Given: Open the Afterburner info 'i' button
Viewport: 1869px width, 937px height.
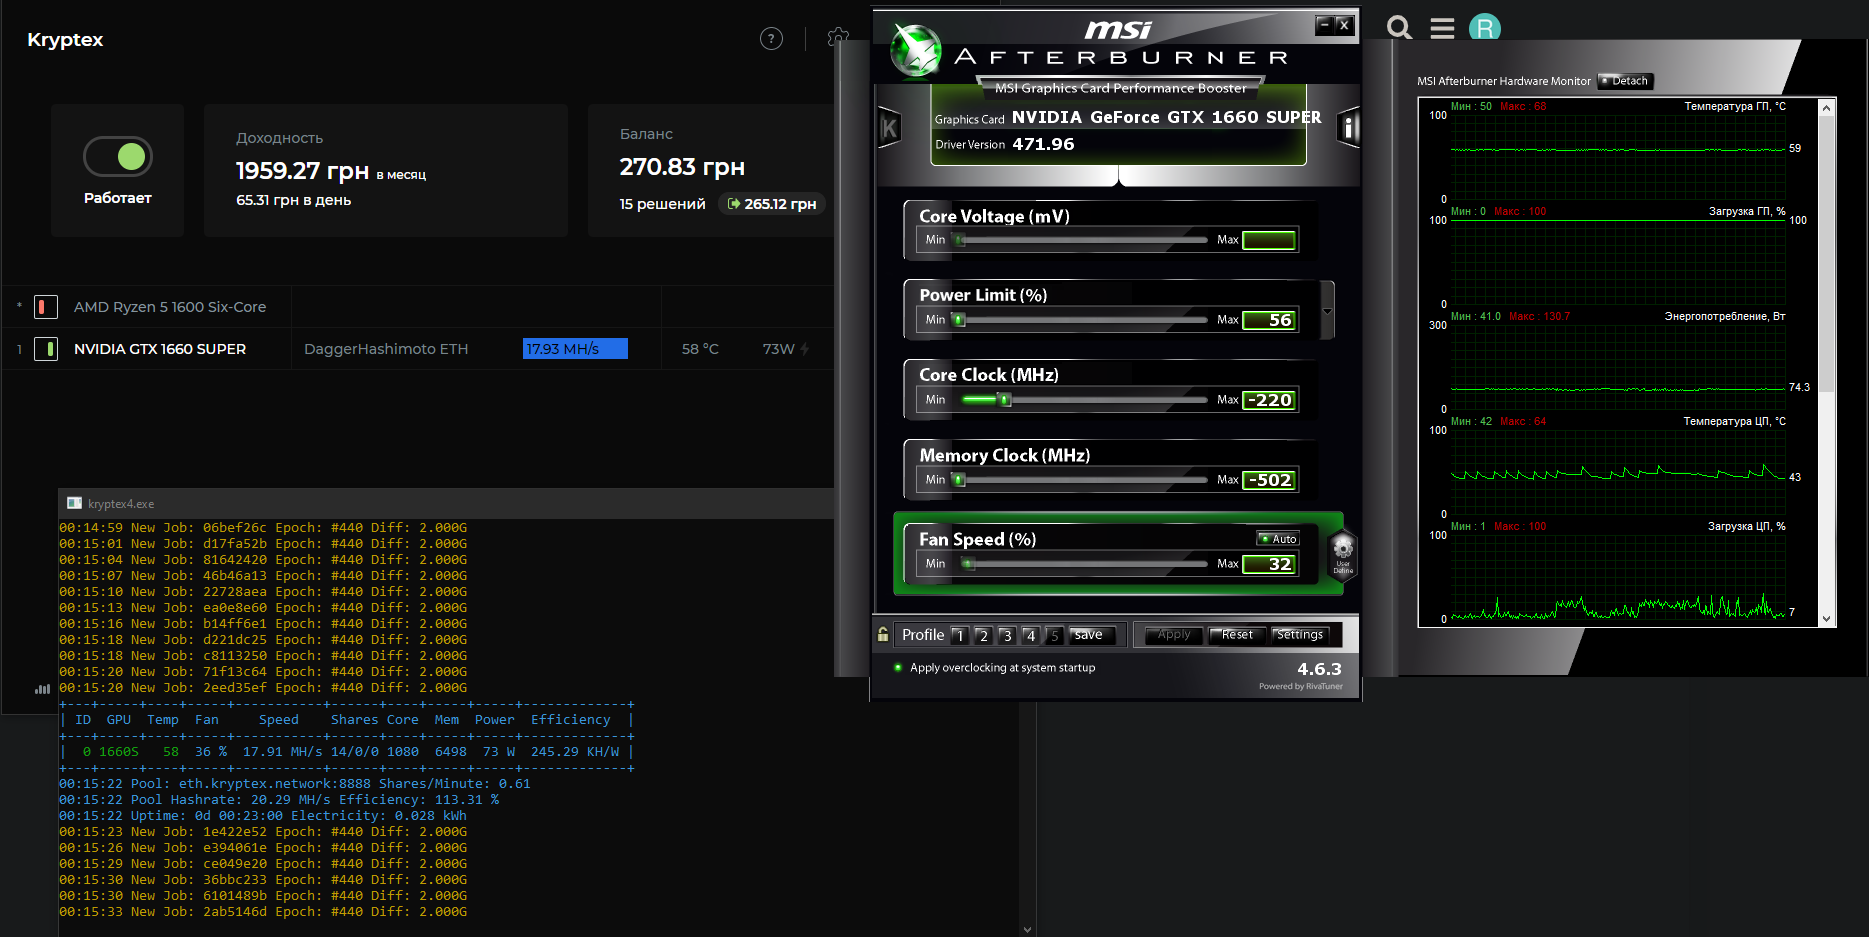Looking at the screenshot, I should (1348, 128).
